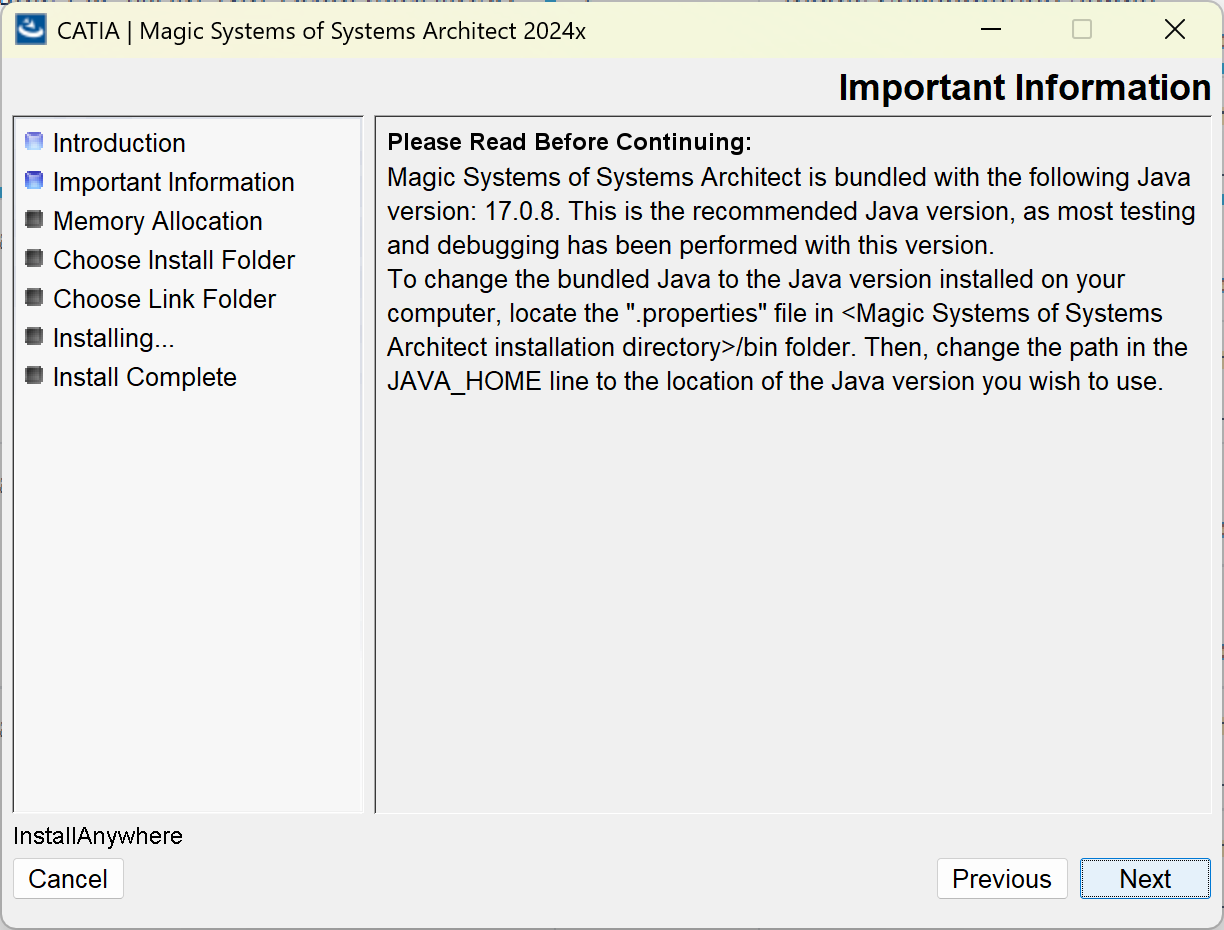Click the Installing... step bullet icon
The image size is (1224, 930).
point(35,337)
